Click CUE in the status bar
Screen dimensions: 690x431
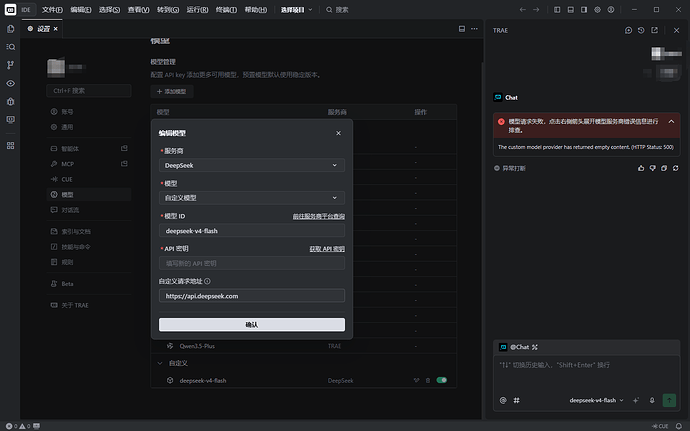click(660, 426)
